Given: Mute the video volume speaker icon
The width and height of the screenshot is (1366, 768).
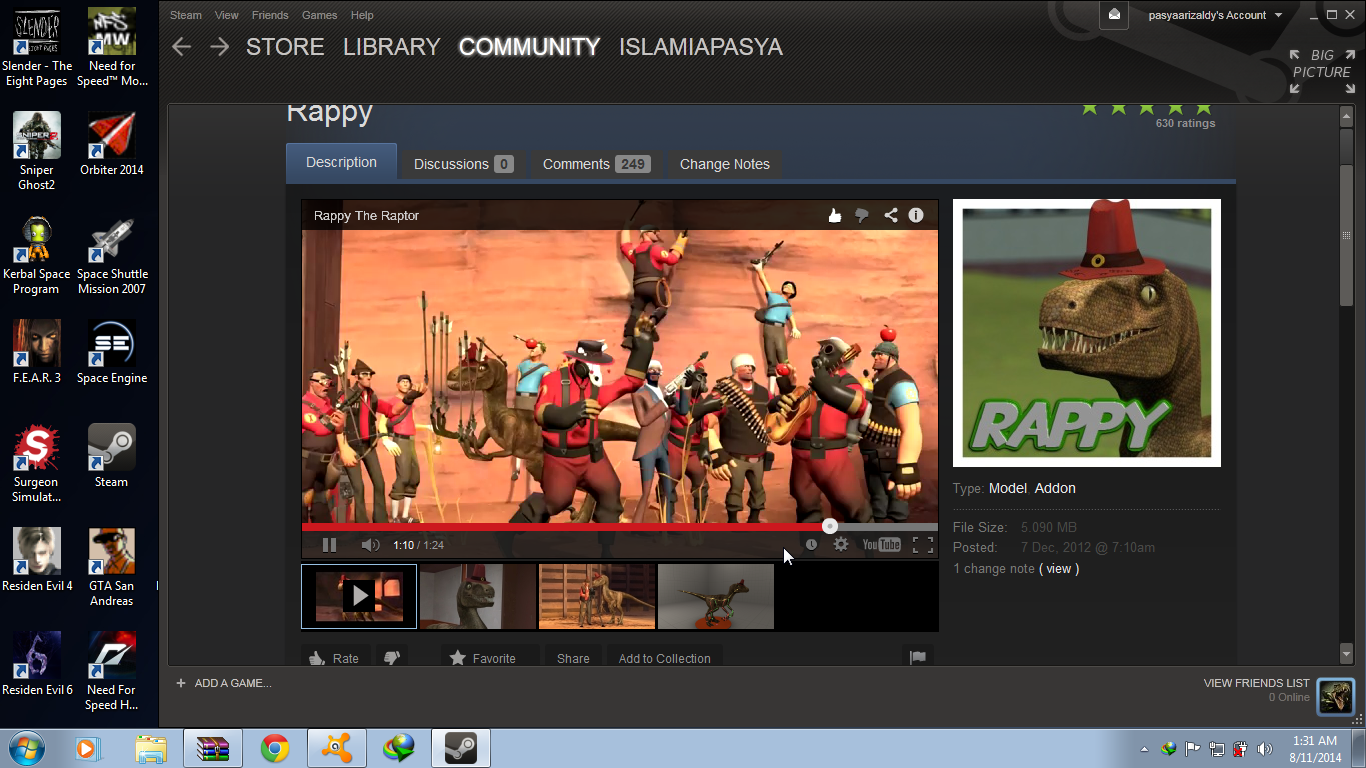Looking at the screenshot, I should tap(370, 545).
